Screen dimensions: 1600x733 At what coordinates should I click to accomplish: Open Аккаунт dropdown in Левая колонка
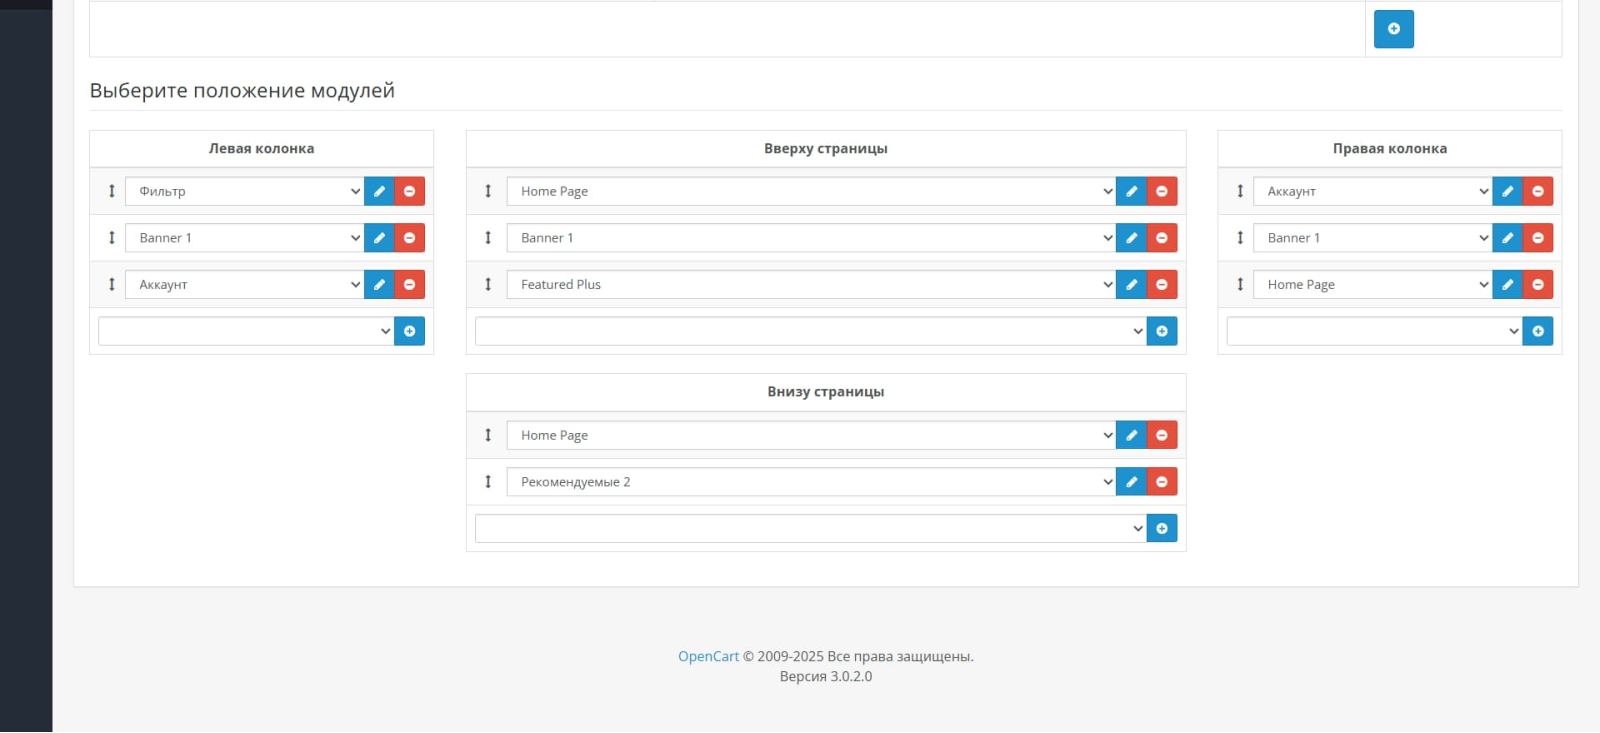[x=245, y=285]
